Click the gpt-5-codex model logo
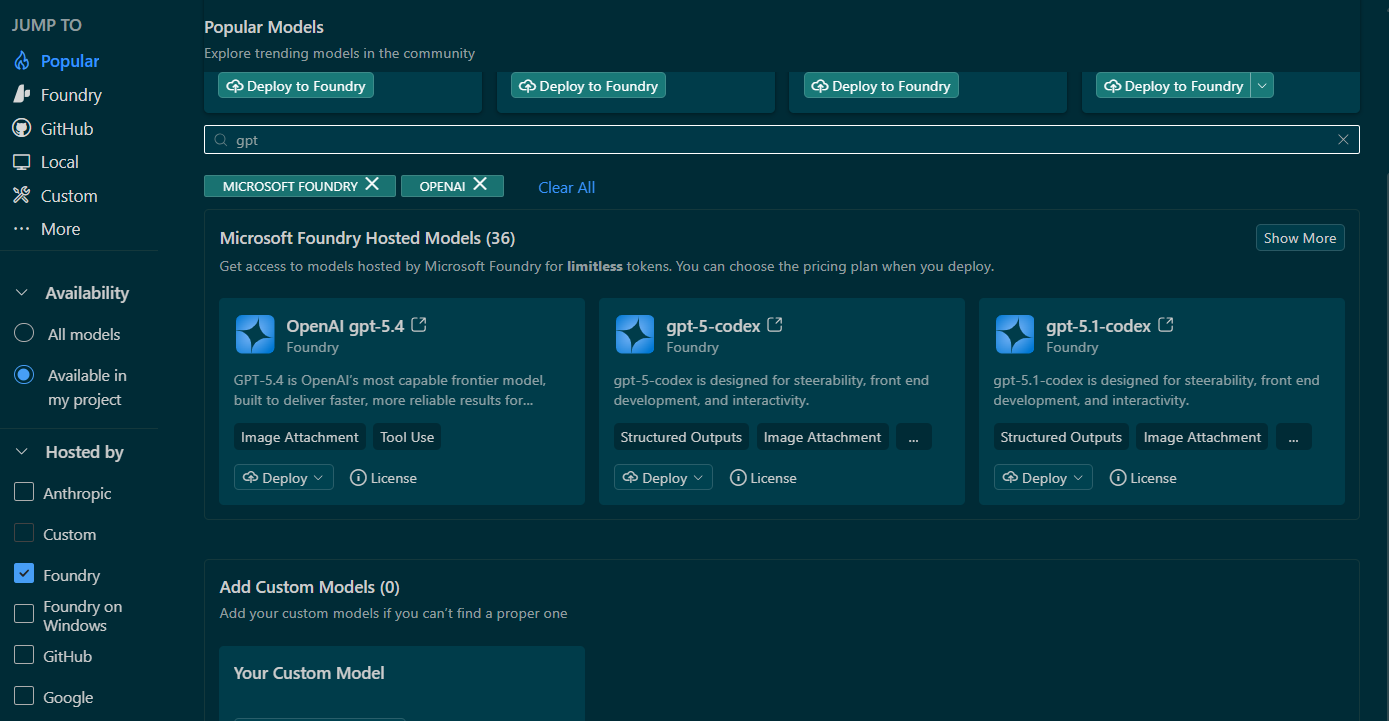The image size is (1389, 721). tap(635, 334)
